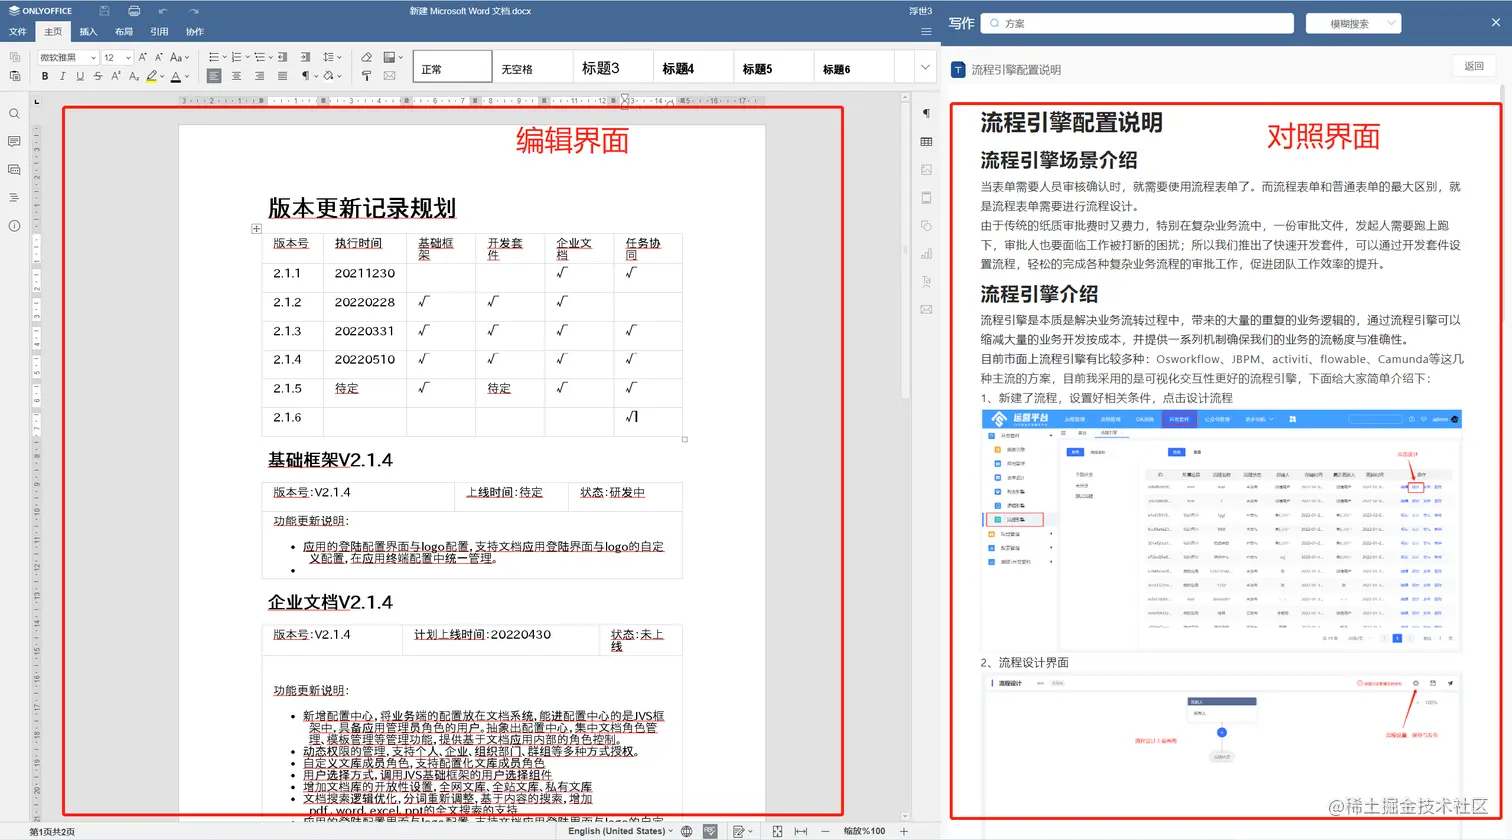This screenshot has width=1512, height=840.
Task: Apply the 无空格 style
Action: point(533,67)
